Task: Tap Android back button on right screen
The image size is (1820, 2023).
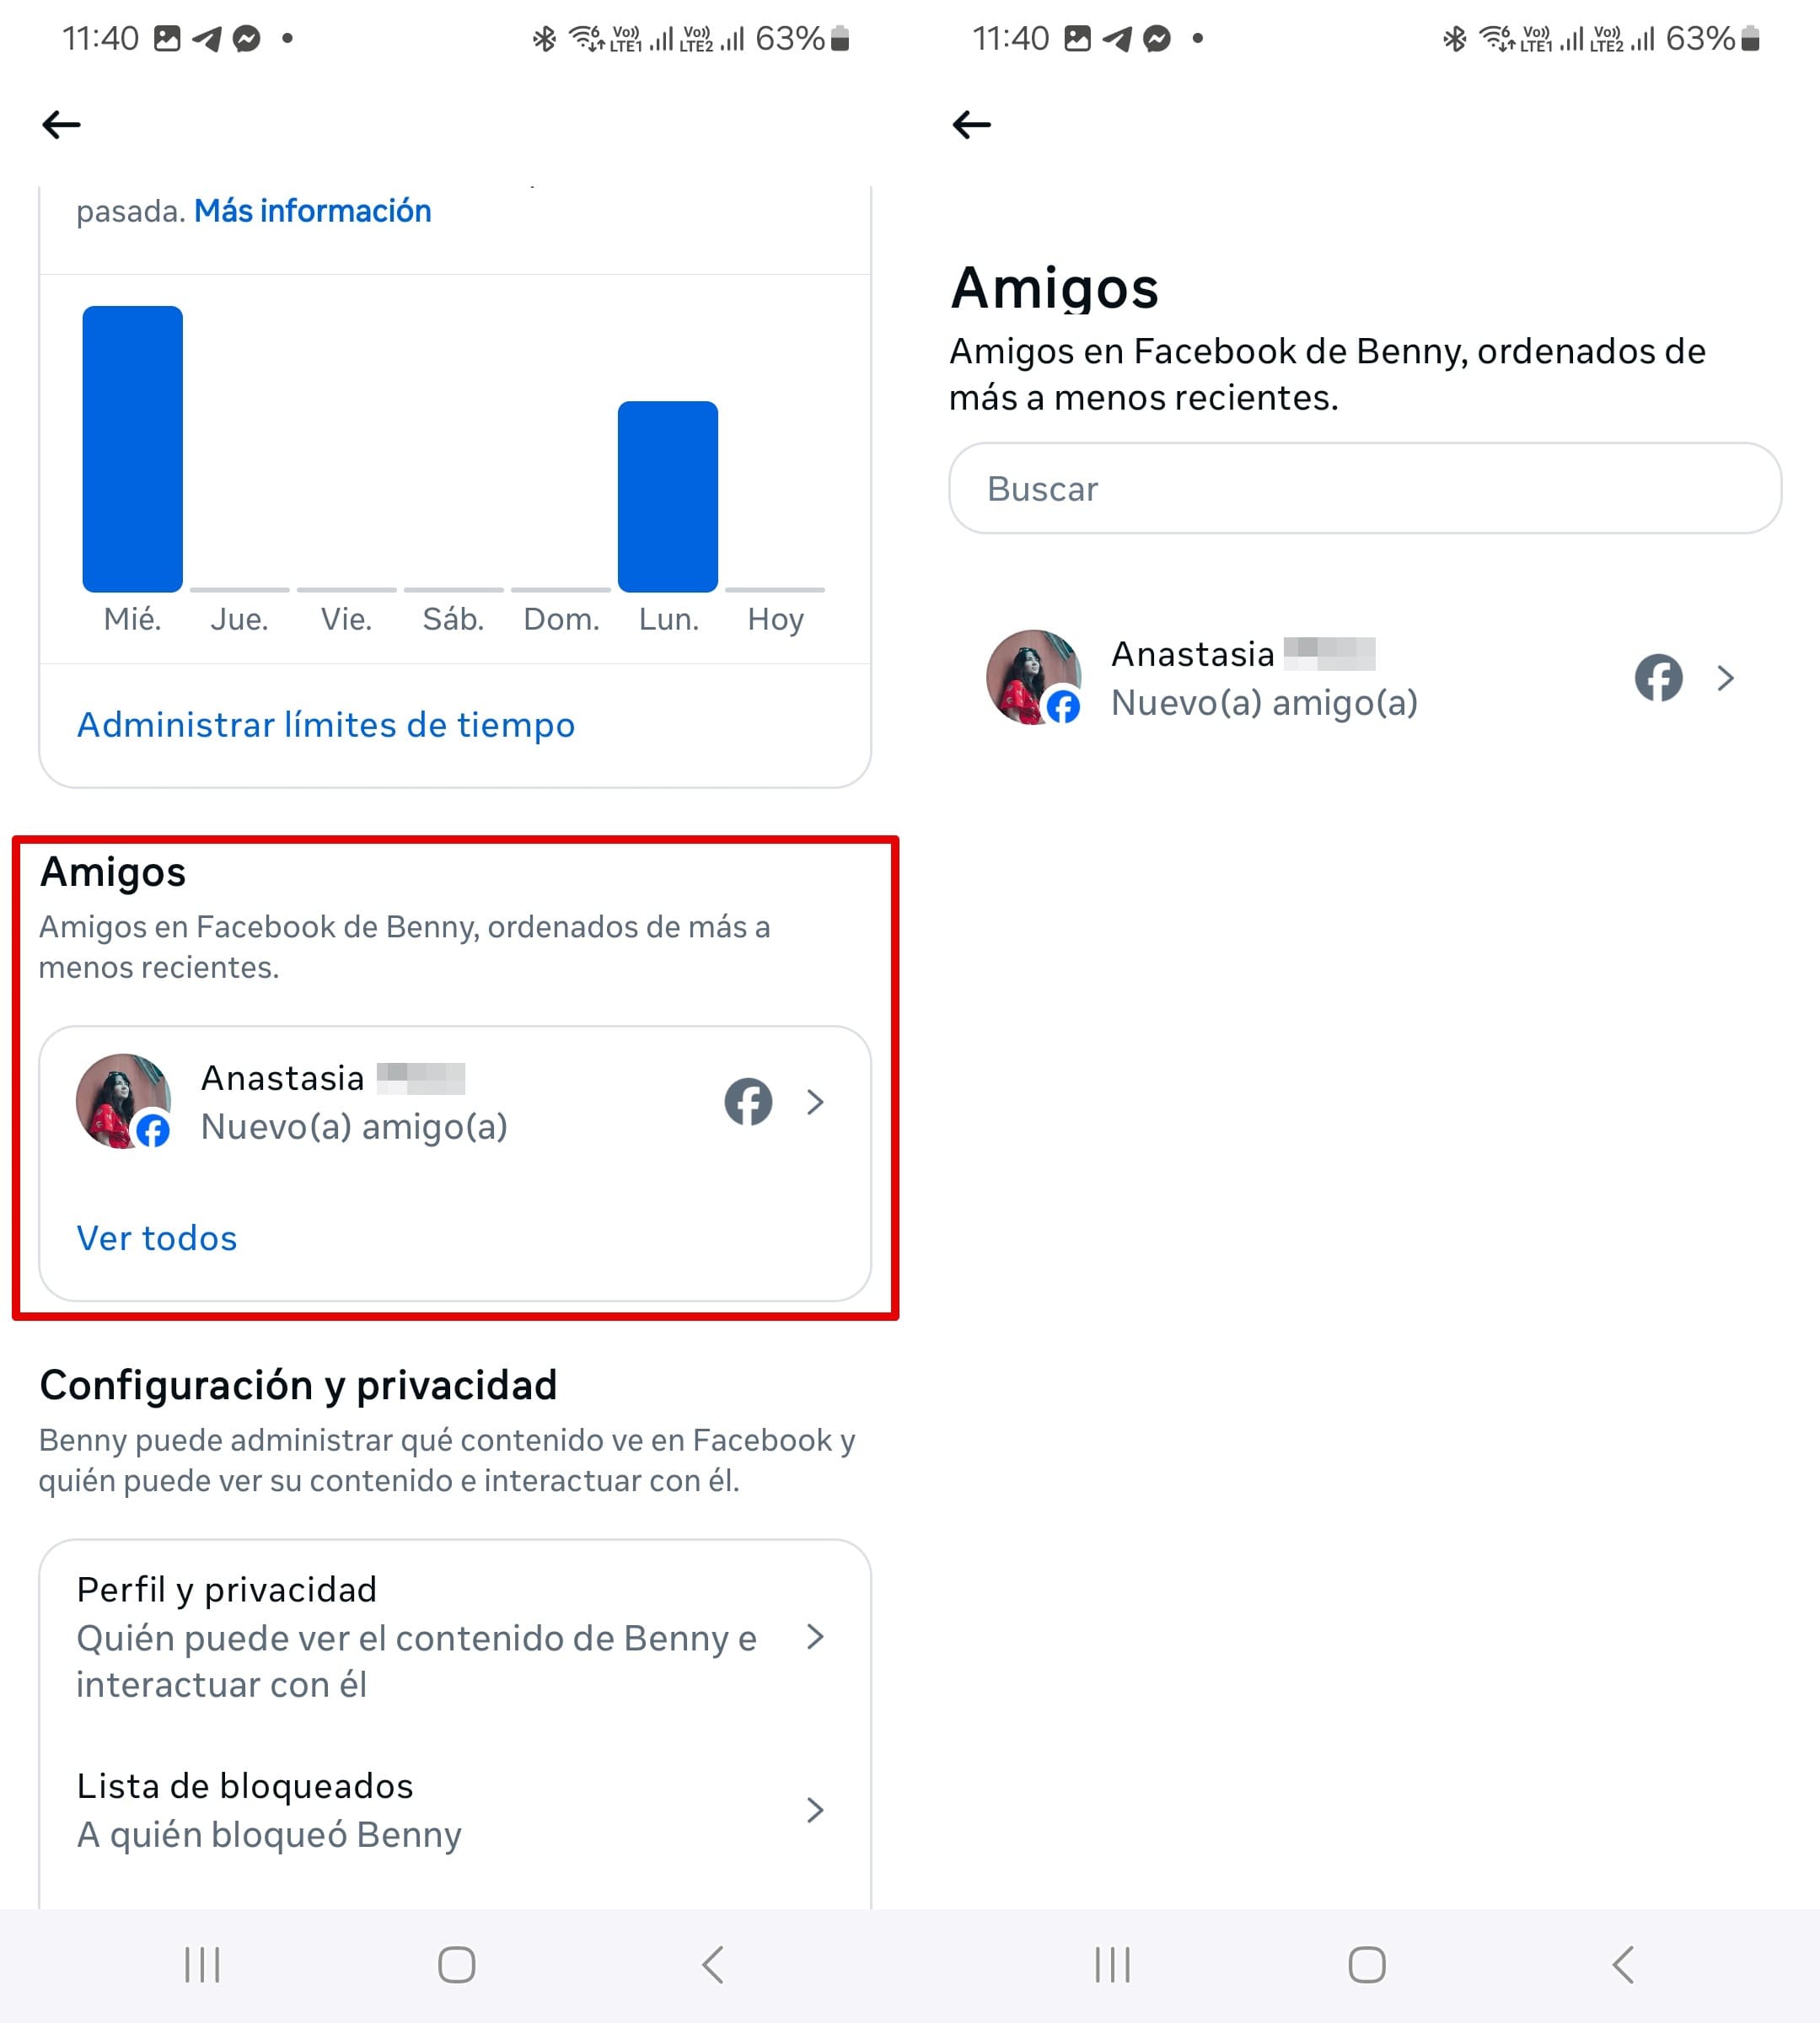Action: (1623, 1964)
